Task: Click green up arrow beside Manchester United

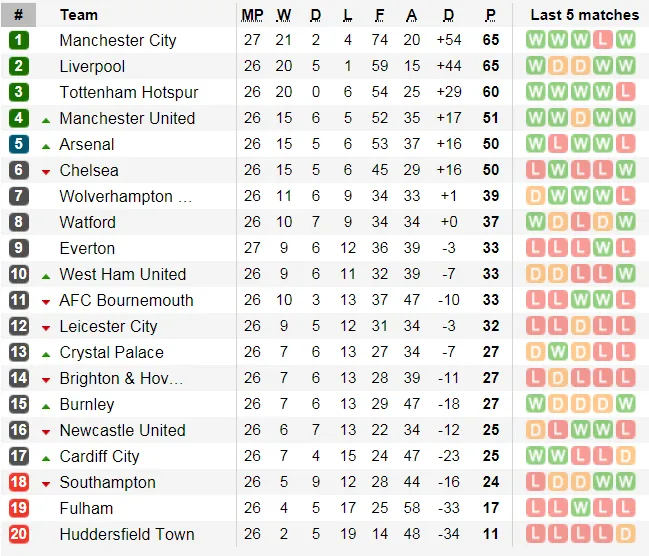Action: (46, 119)
